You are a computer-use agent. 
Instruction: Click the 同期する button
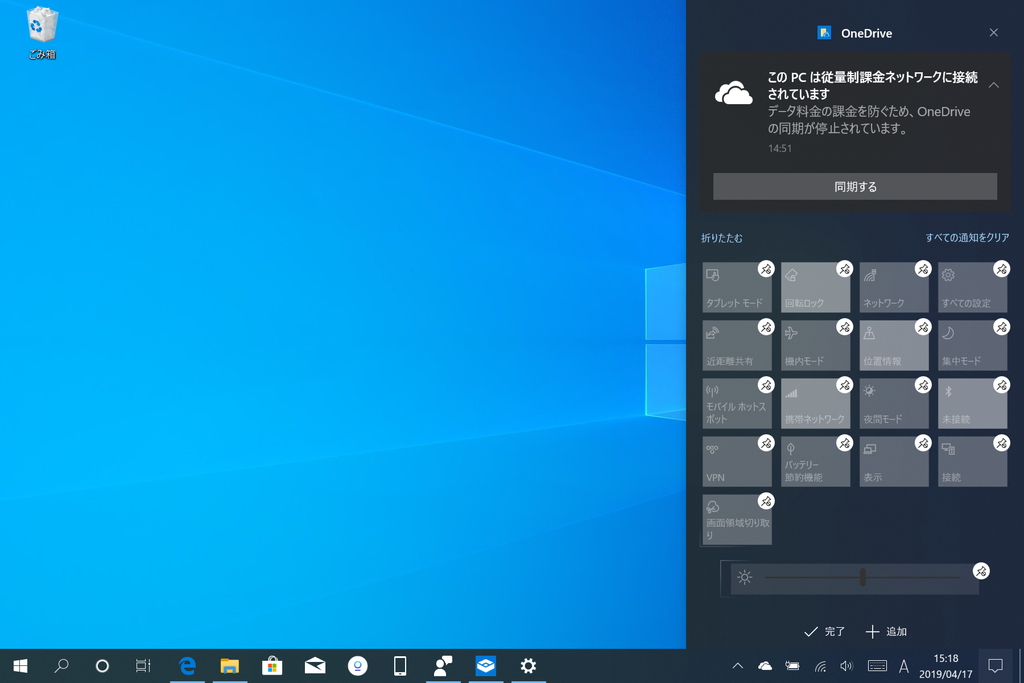click(x=855, y=187)
